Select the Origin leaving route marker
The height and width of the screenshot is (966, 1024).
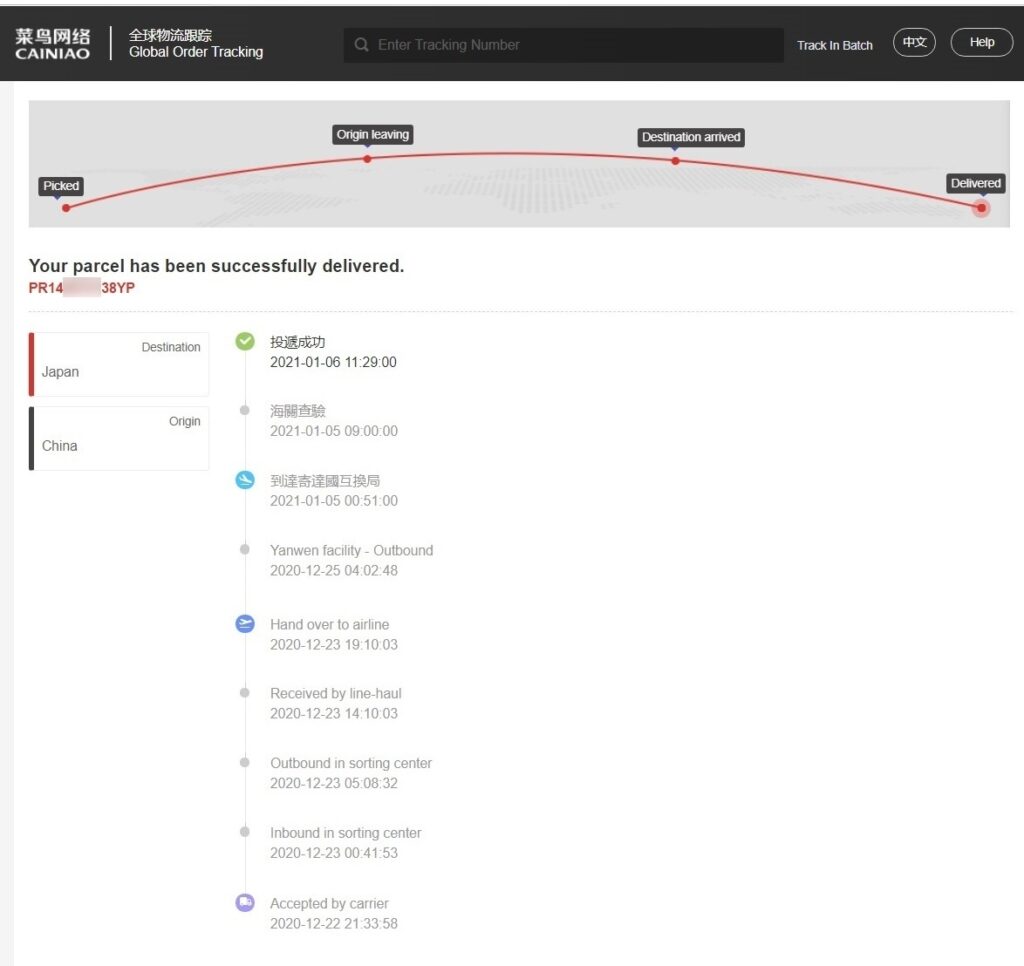tap(367, 158)
